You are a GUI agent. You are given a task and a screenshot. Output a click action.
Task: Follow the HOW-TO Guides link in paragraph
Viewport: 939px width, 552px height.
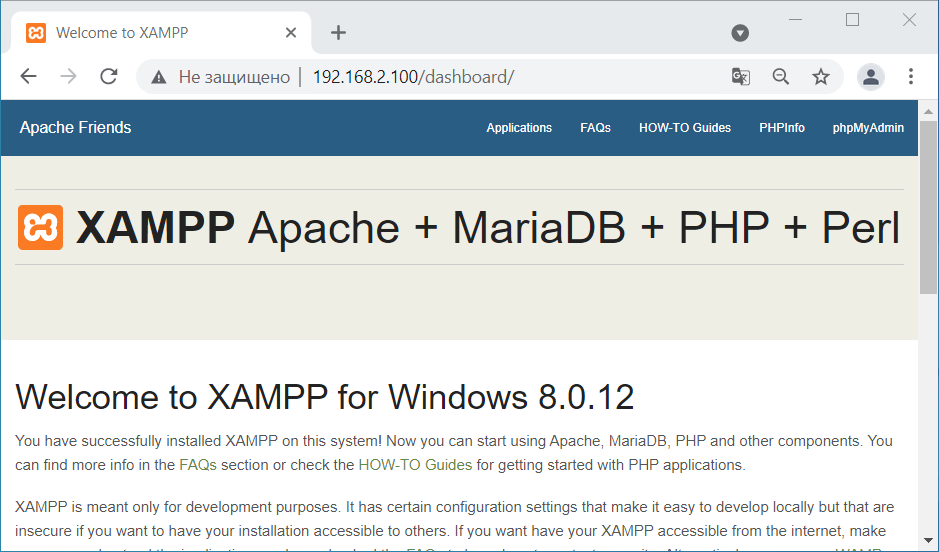tap(415, 465)
